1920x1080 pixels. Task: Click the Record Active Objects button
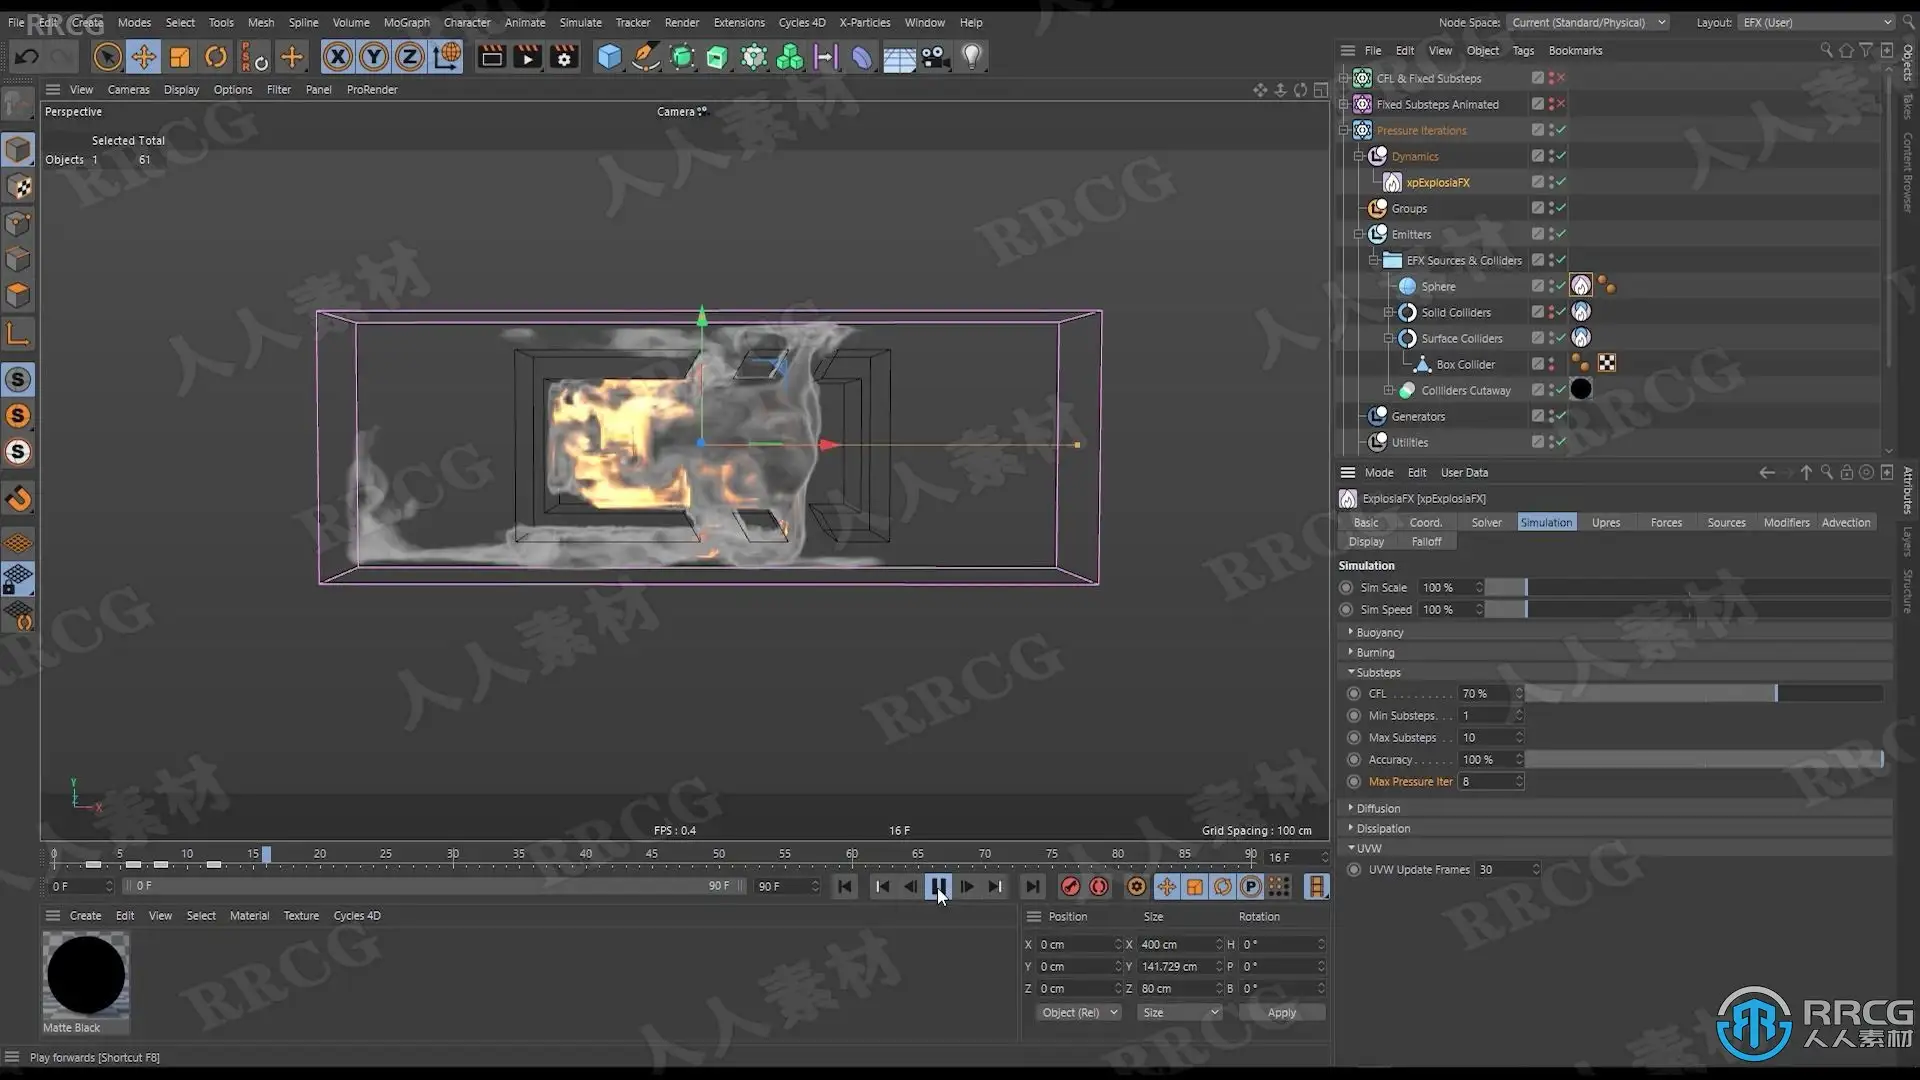pyautogui.click(x=1070, y=886)
